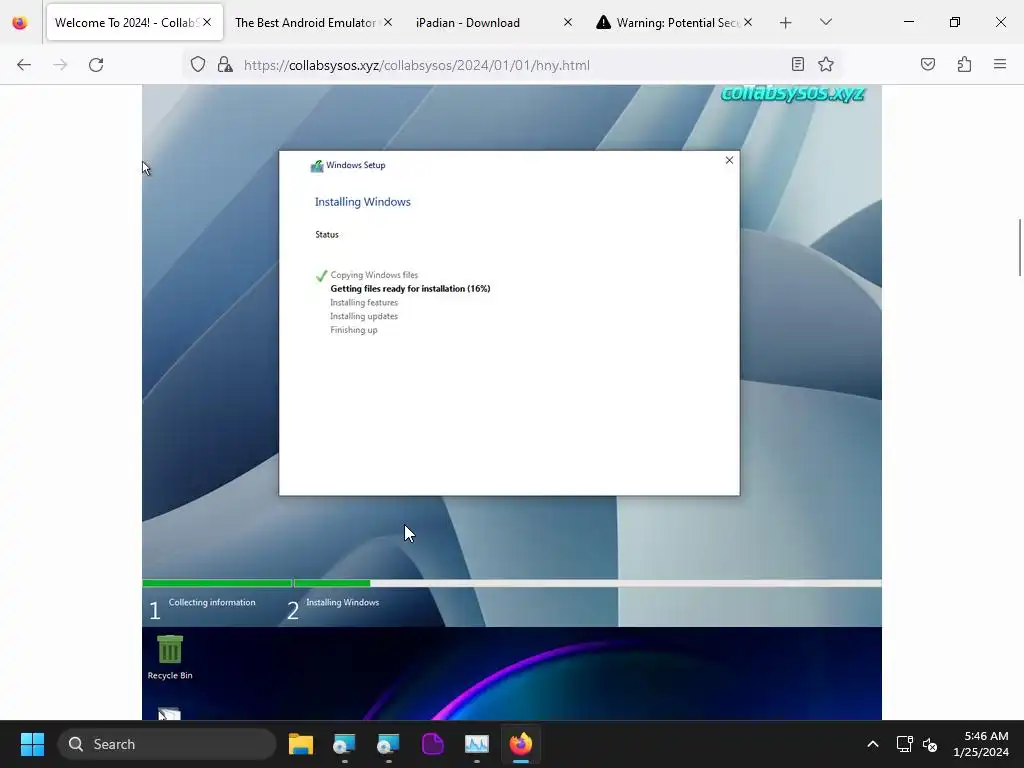Viewport: 1024px width, 768px height.
Task: Open second disc installer taskbar icon
Action: tap(388, 744)
